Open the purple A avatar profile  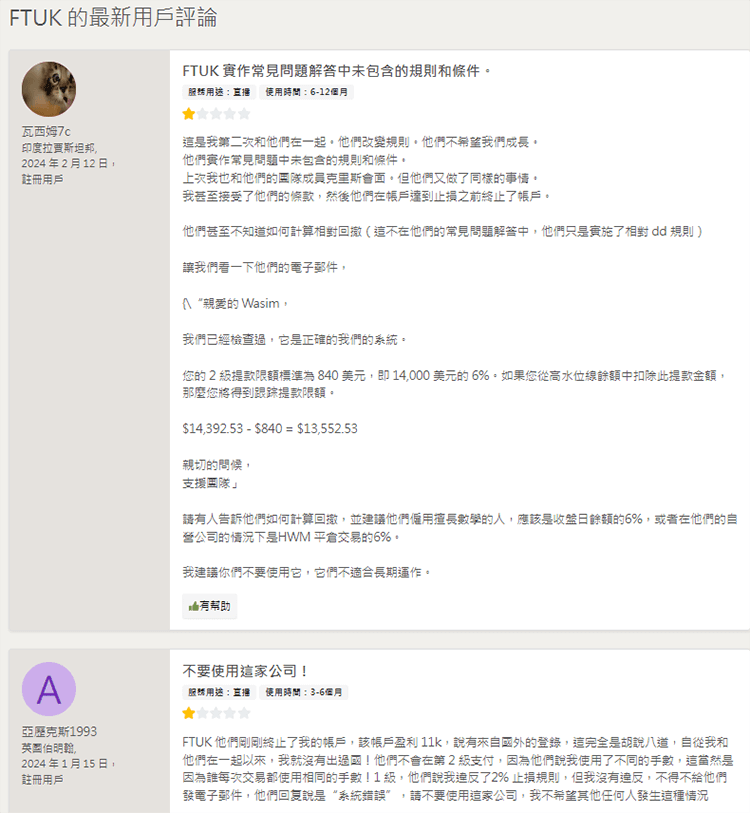point(49,689)
